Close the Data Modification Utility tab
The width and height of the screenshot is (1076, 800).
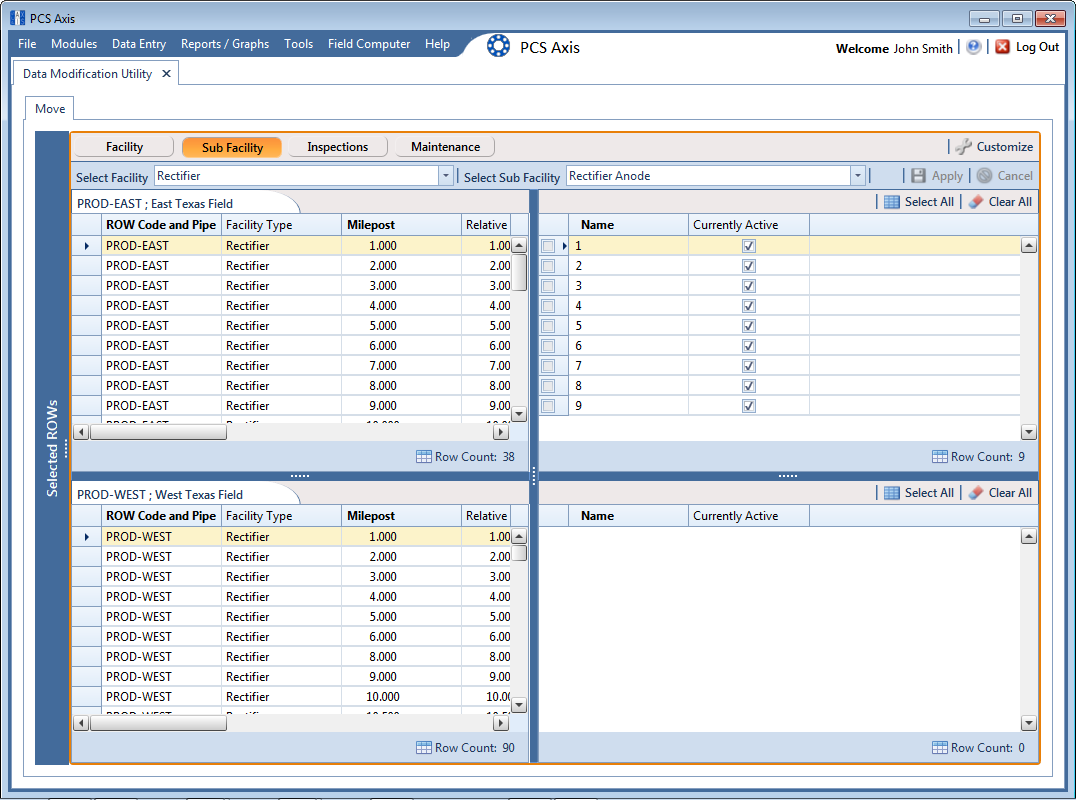tap(166, 73)
